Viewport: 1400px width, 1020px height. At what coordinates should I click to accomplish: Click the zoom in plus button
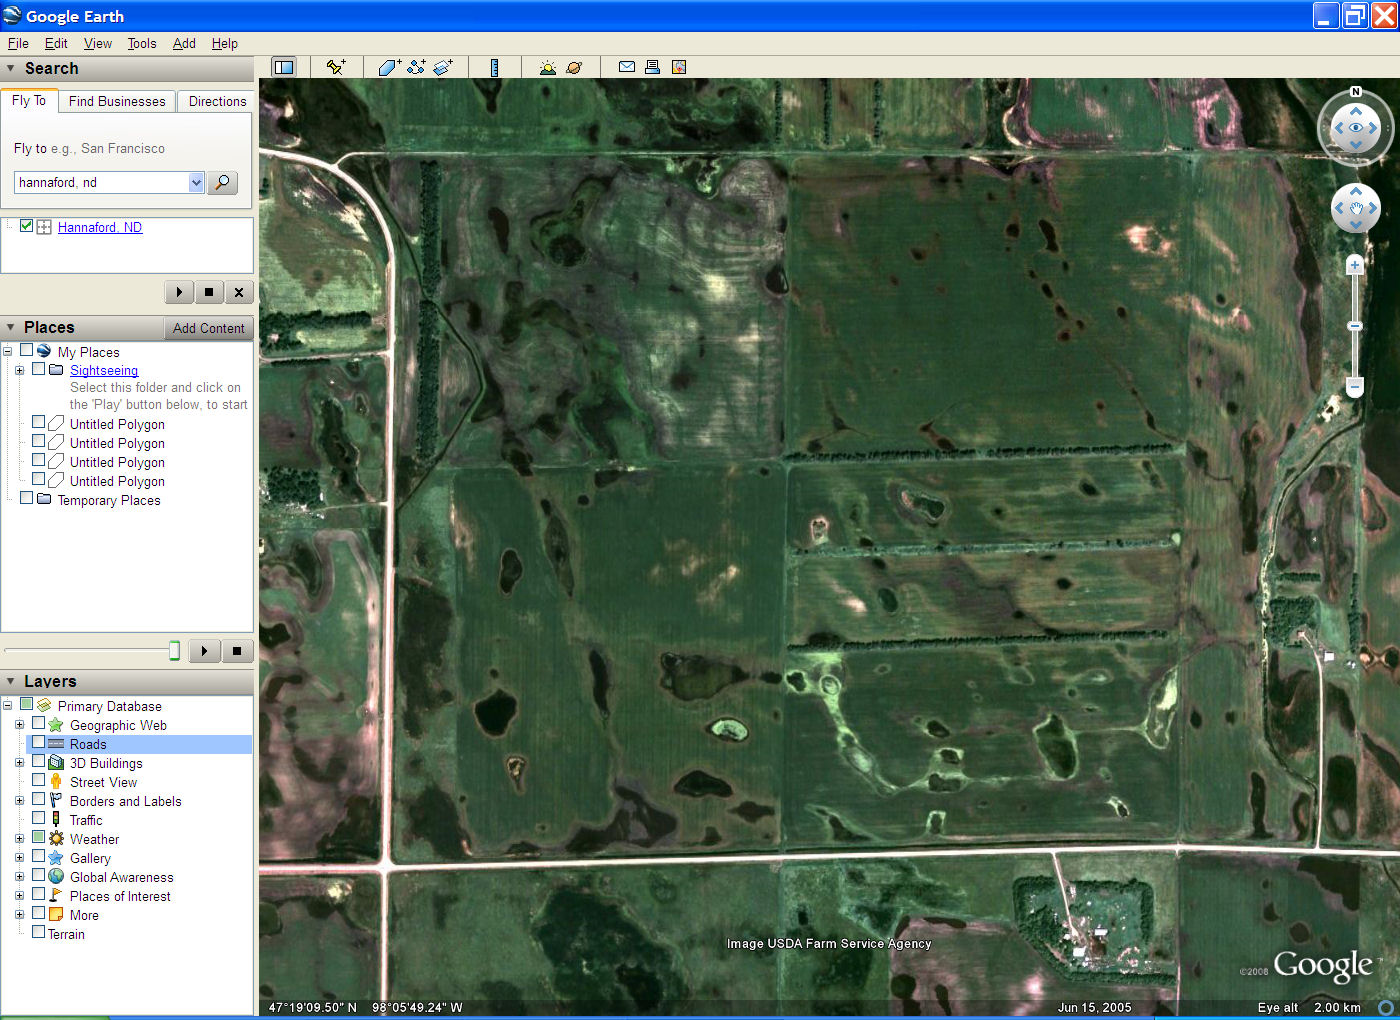tap(1355, 265)
